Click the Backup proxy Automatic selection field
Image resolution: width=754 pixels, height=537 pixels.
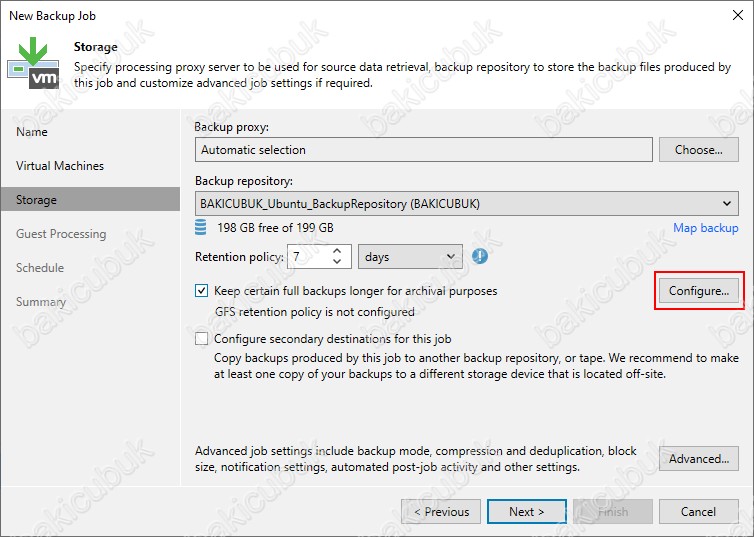pos(424,150)
